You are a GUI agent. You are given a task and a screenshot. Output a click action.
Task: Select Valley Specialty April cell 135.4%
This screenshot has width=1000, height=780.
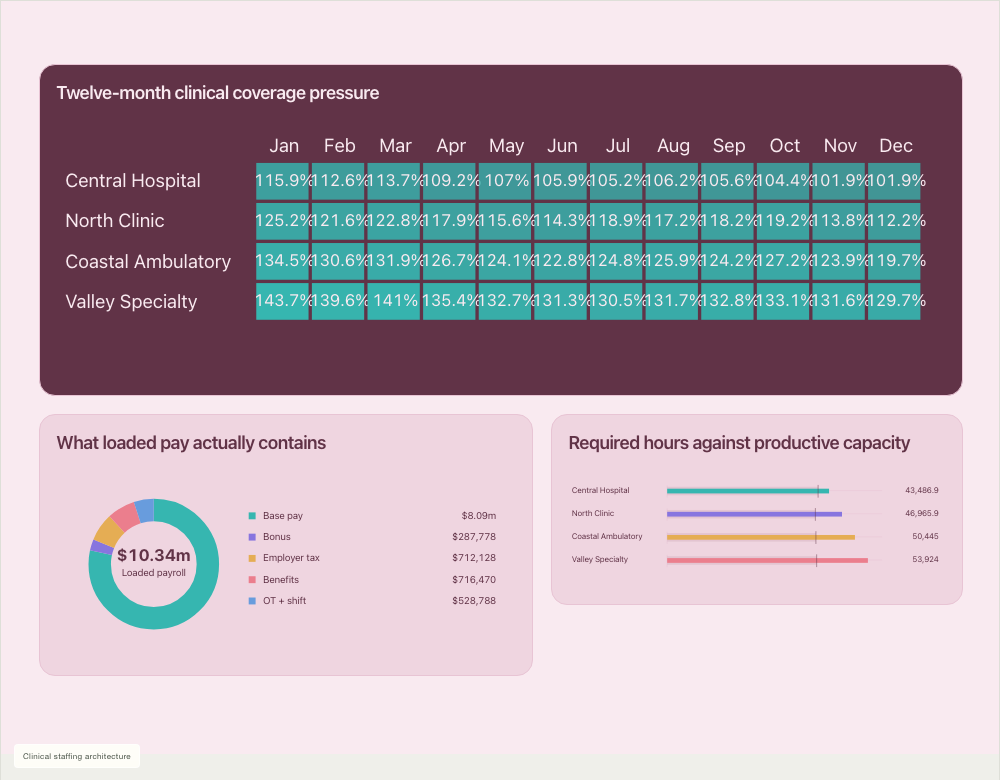(450, 301)
